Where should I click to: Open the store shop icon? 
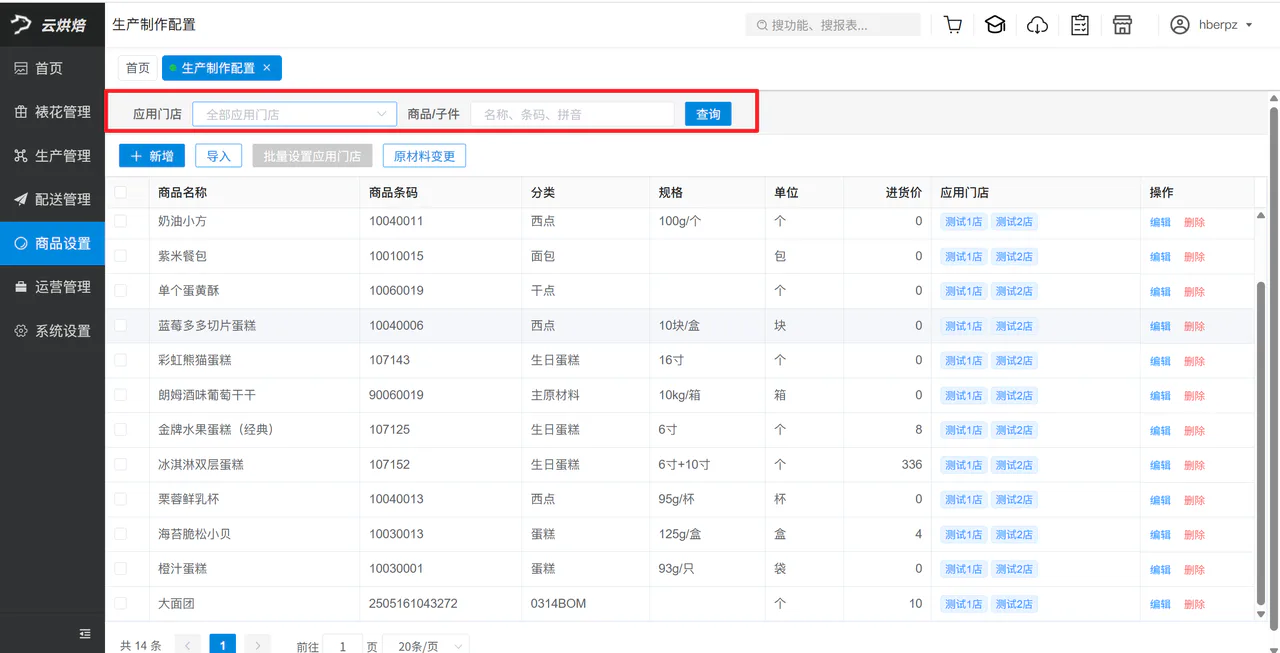[x=1122, y=25]
